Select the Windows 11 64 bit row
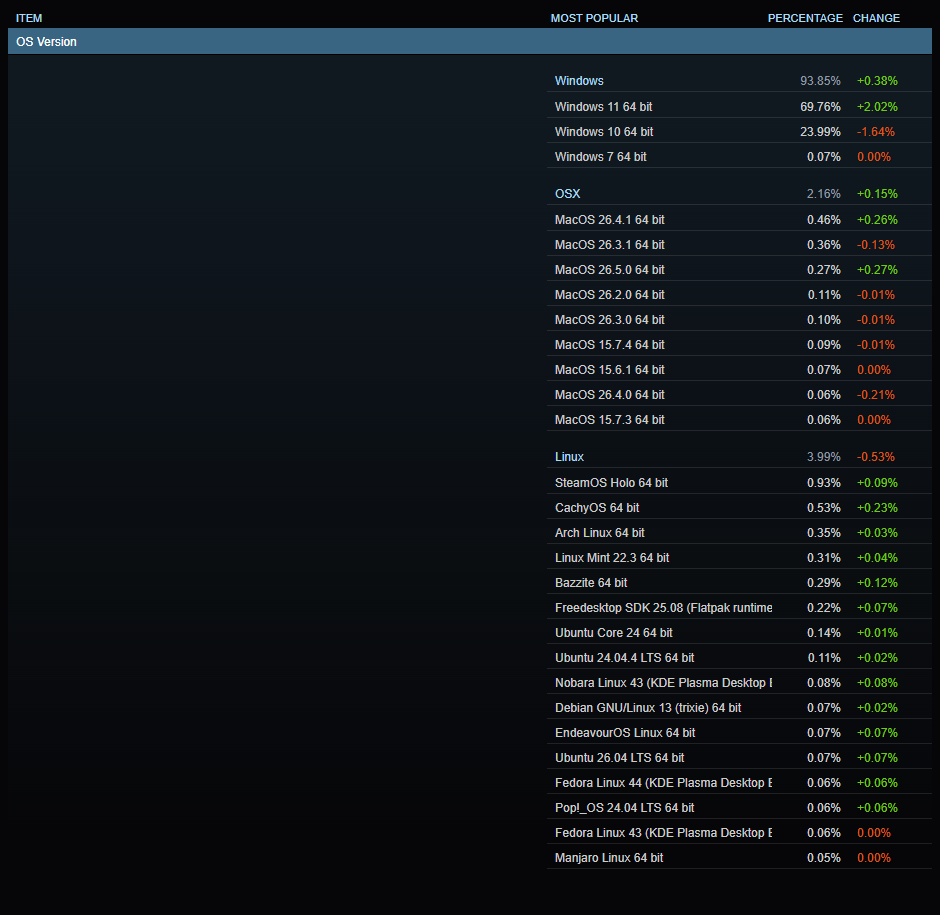The width and height of the screenshot is (940, 915). (739, 106)
